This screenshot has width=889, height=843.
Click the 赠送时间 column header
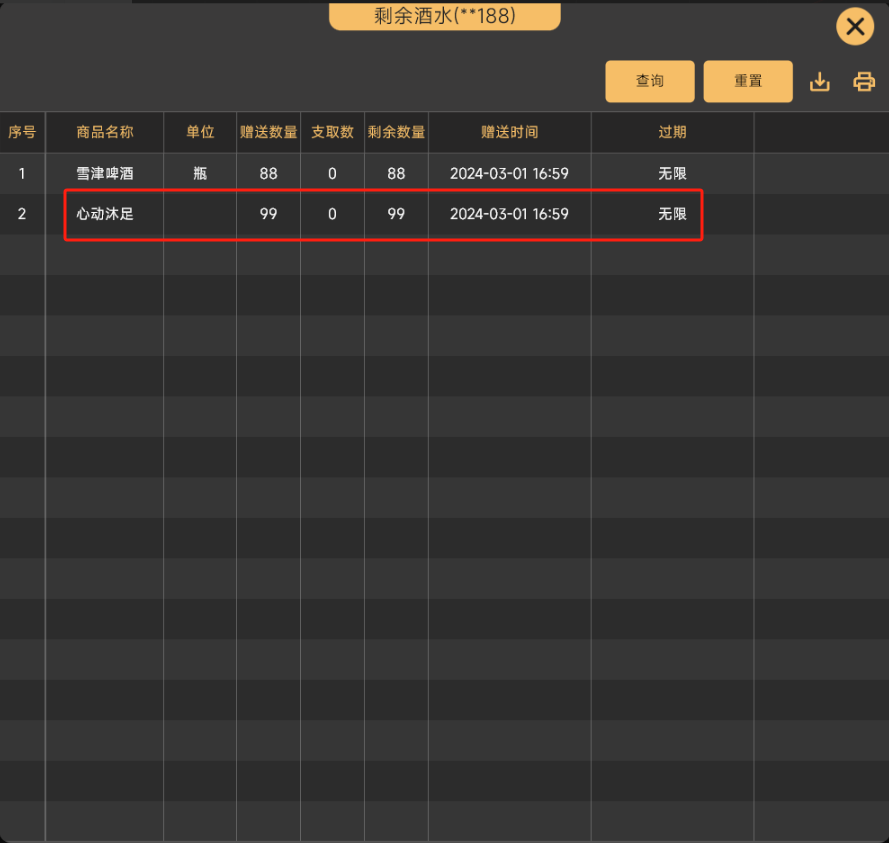tap(509, 132)
